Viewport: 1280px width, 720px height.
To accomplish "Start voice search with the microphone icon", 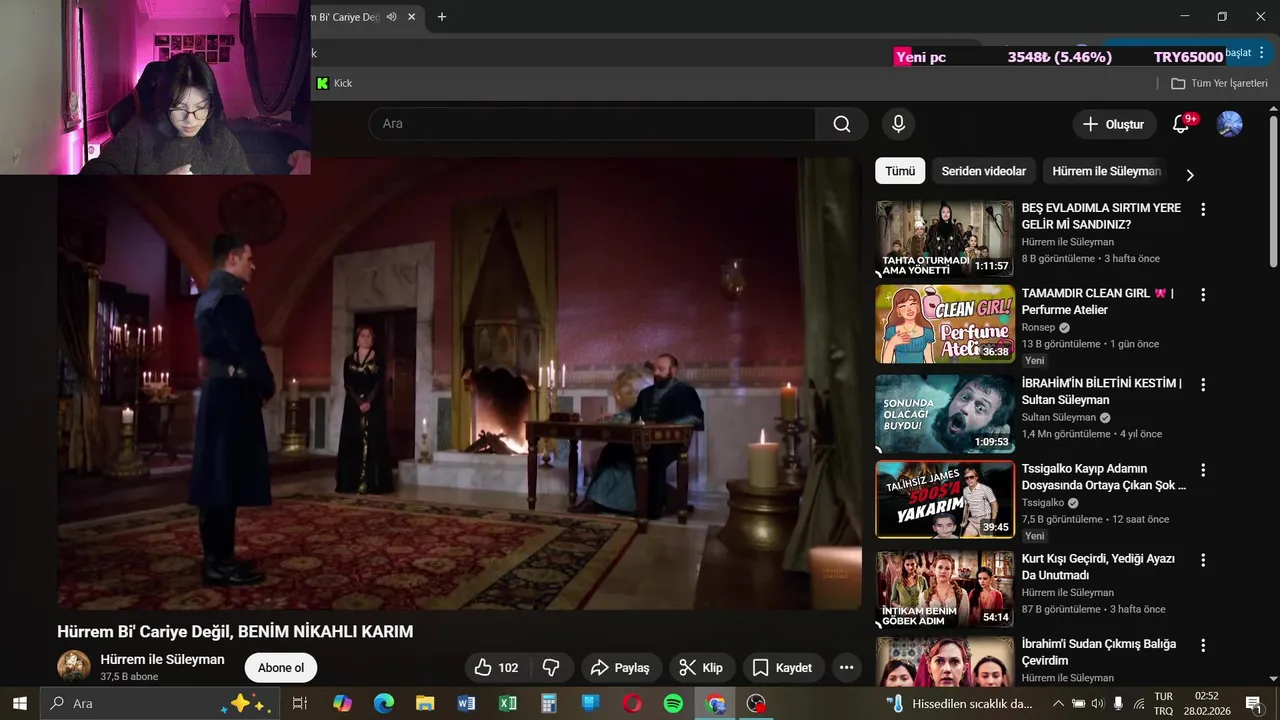I will click(x=898, y=124).
